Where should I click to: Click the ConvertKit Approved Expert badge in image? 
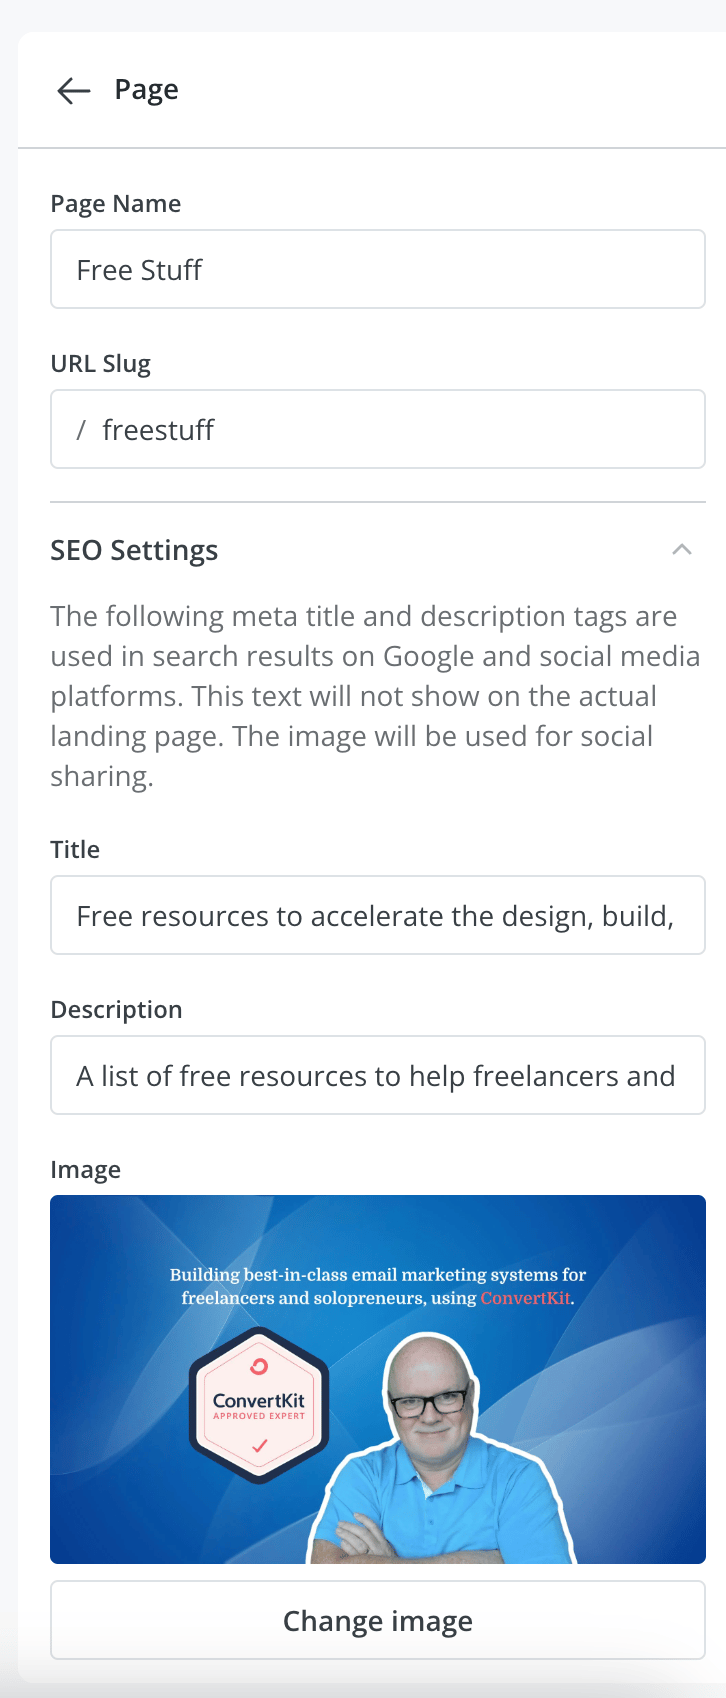[259, 1405]
